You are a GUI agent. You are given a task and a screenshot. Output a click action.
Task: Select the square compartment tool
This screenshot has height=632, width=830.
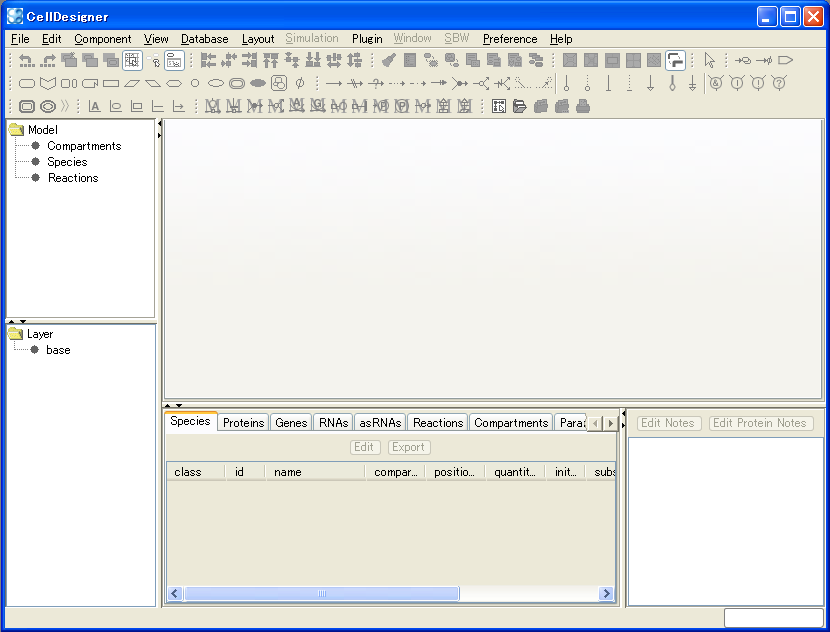tap(26, 107)
